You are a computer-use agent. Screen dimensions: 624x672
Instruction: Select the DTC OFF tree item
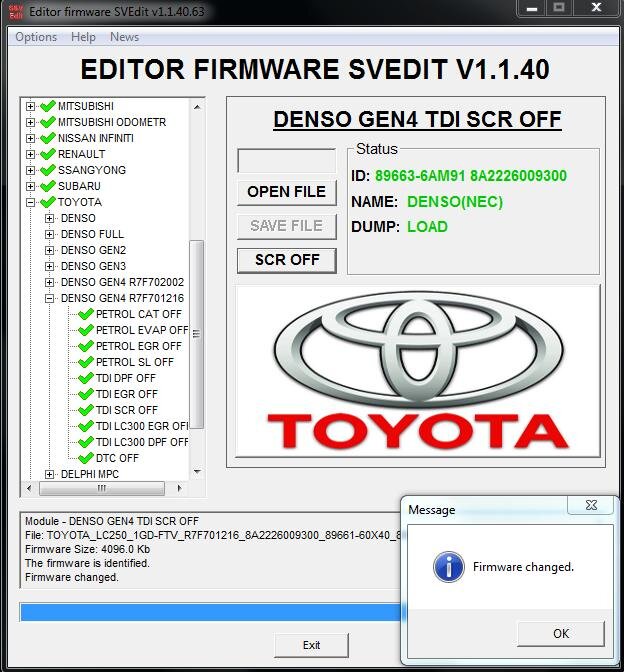[117, 458]
